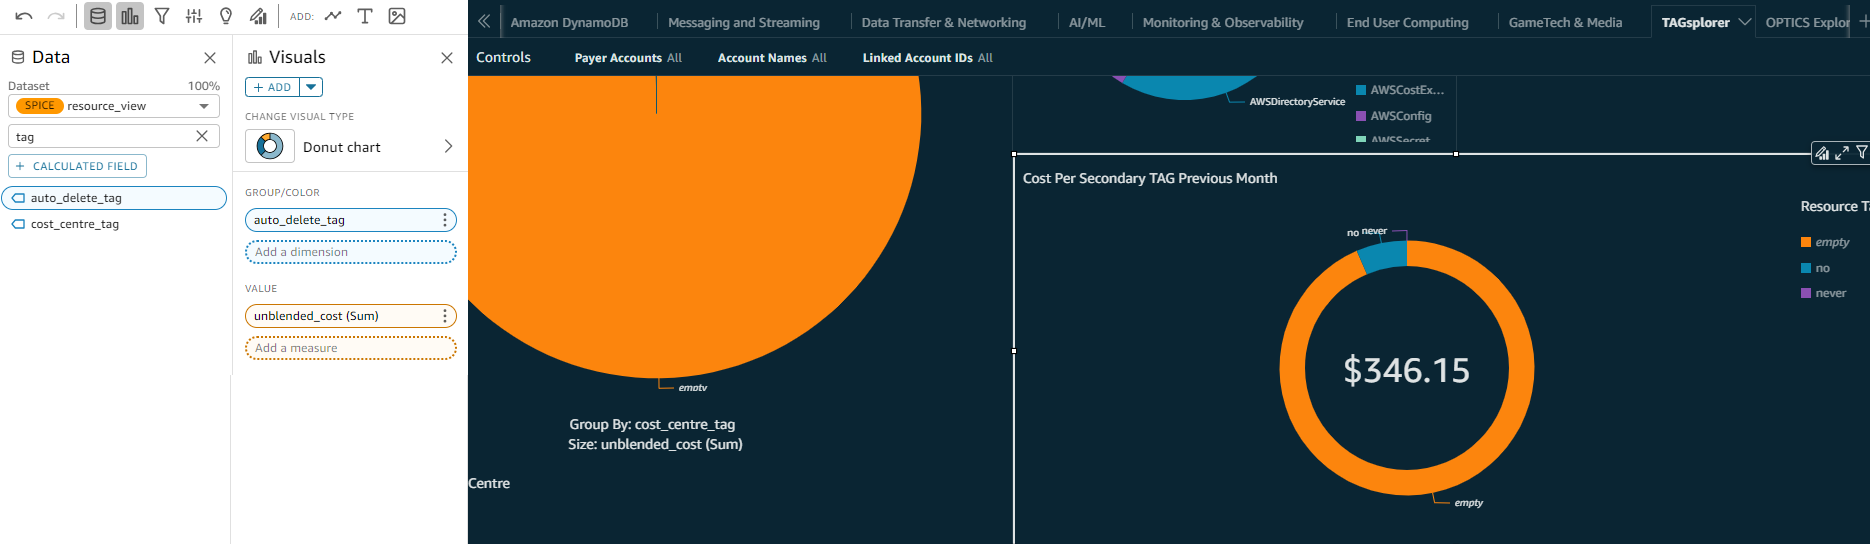Image resolution: width=1870 pixels, height=544 pixels.
Task: Add an image to the sheet
Action: coord(397,16)
